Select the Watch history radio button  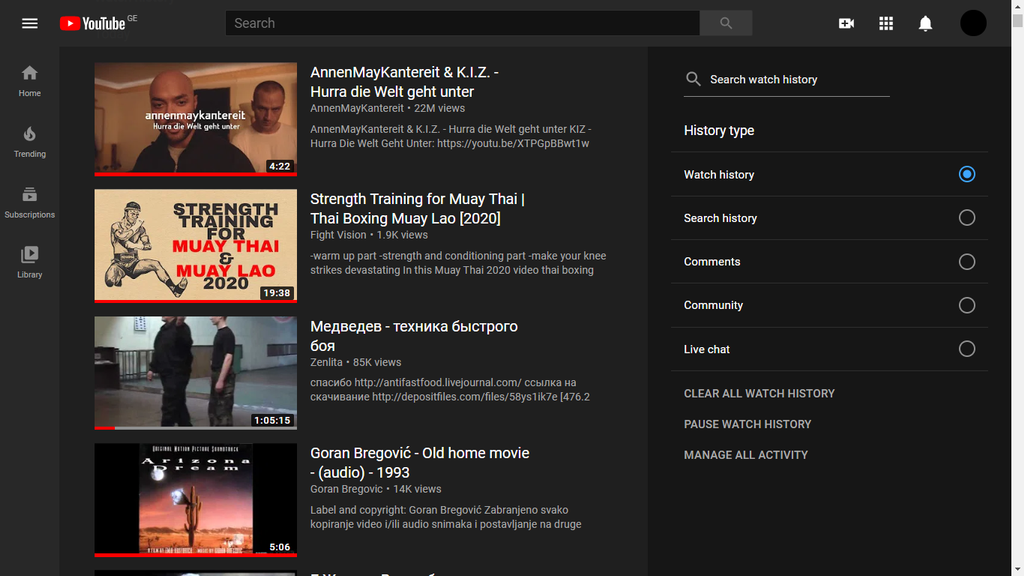click(966, 174)
